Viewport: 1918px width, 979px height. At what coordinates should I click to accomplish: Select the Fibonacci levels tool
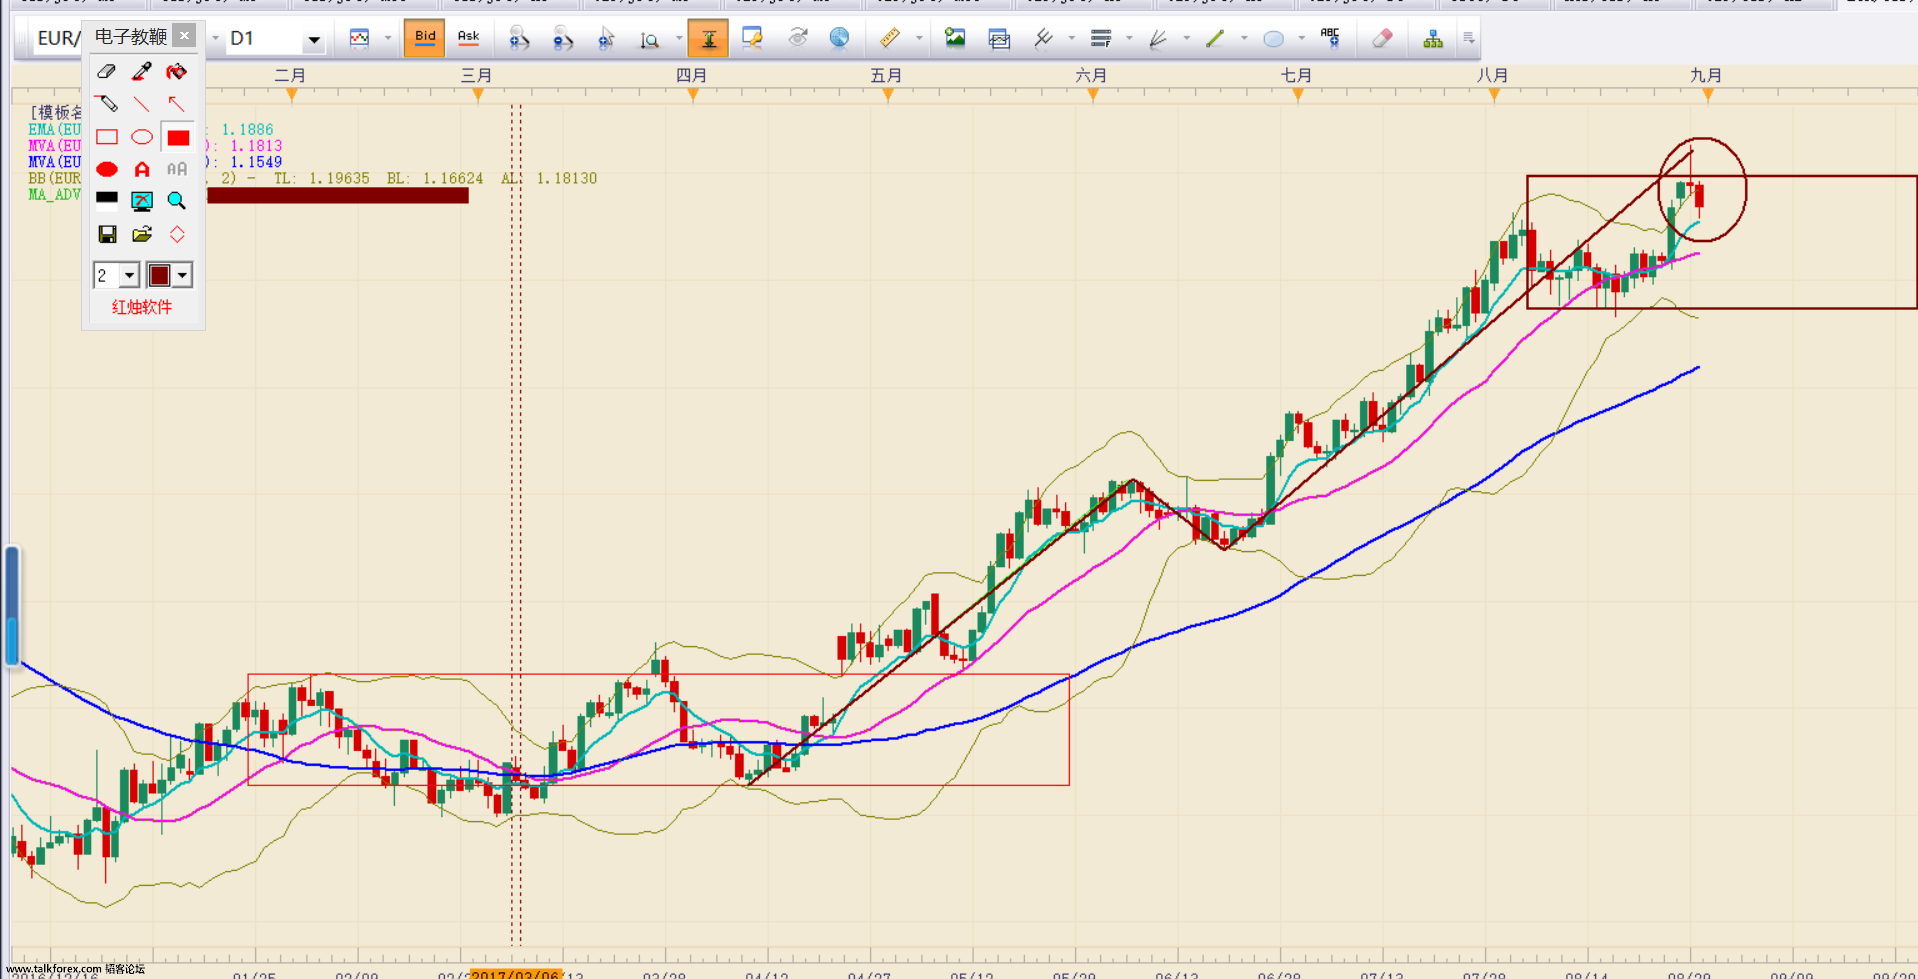[1101, 38]
